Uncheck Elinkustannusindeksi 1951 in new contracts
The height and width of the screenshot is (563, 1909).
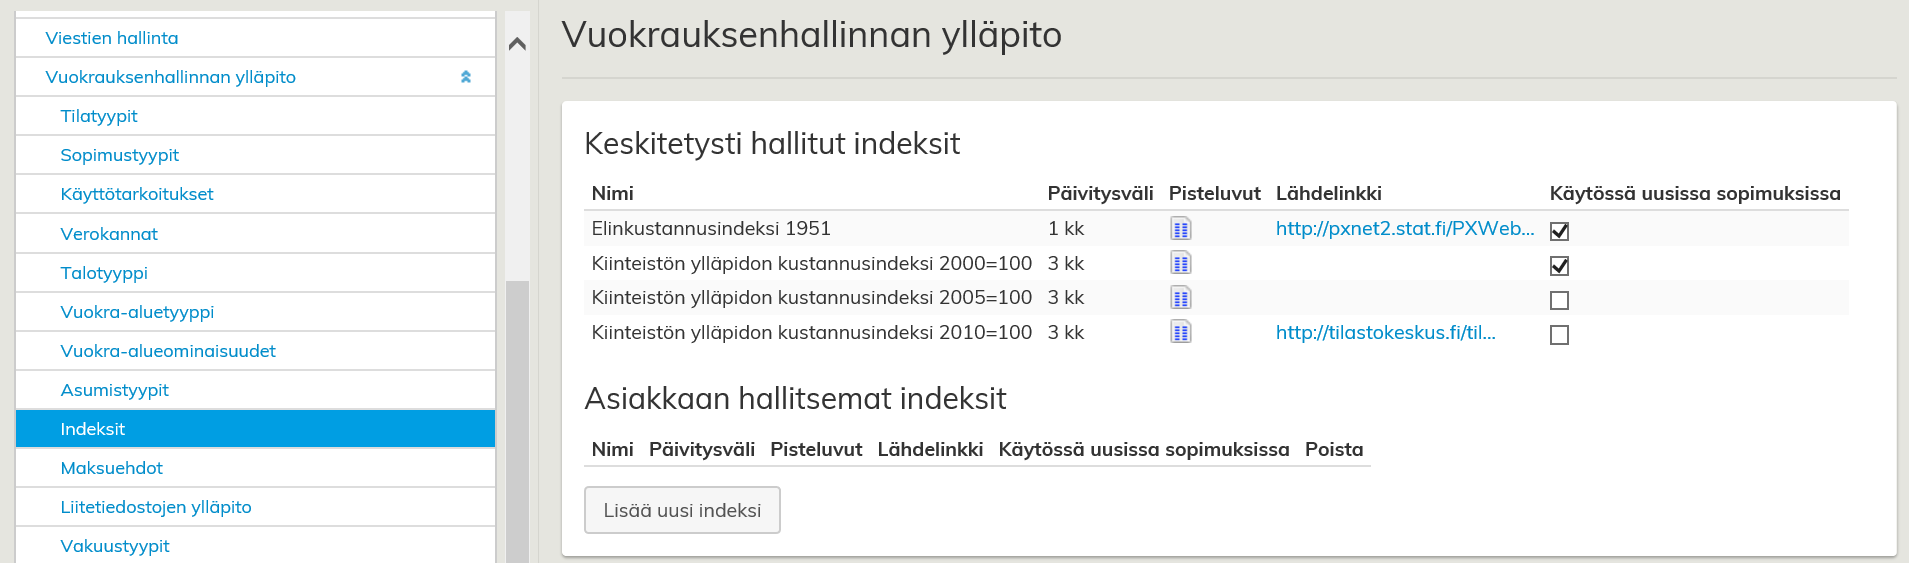tap(1559, 231)
